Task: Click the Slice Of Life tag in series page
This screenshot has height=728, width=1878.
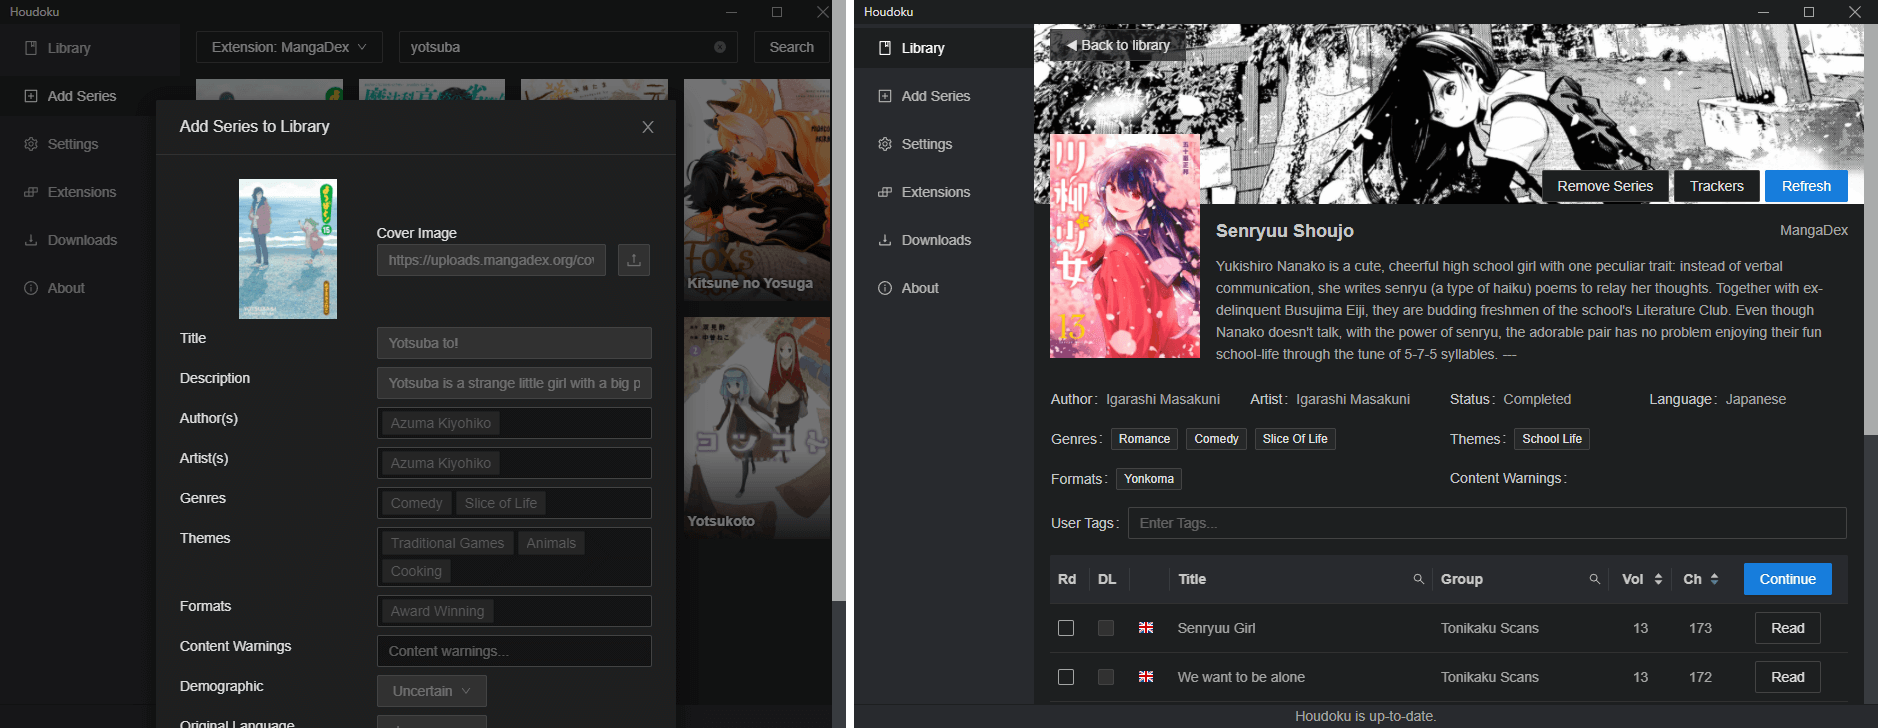Action: pyautogui.click(x=1295, y=439)
